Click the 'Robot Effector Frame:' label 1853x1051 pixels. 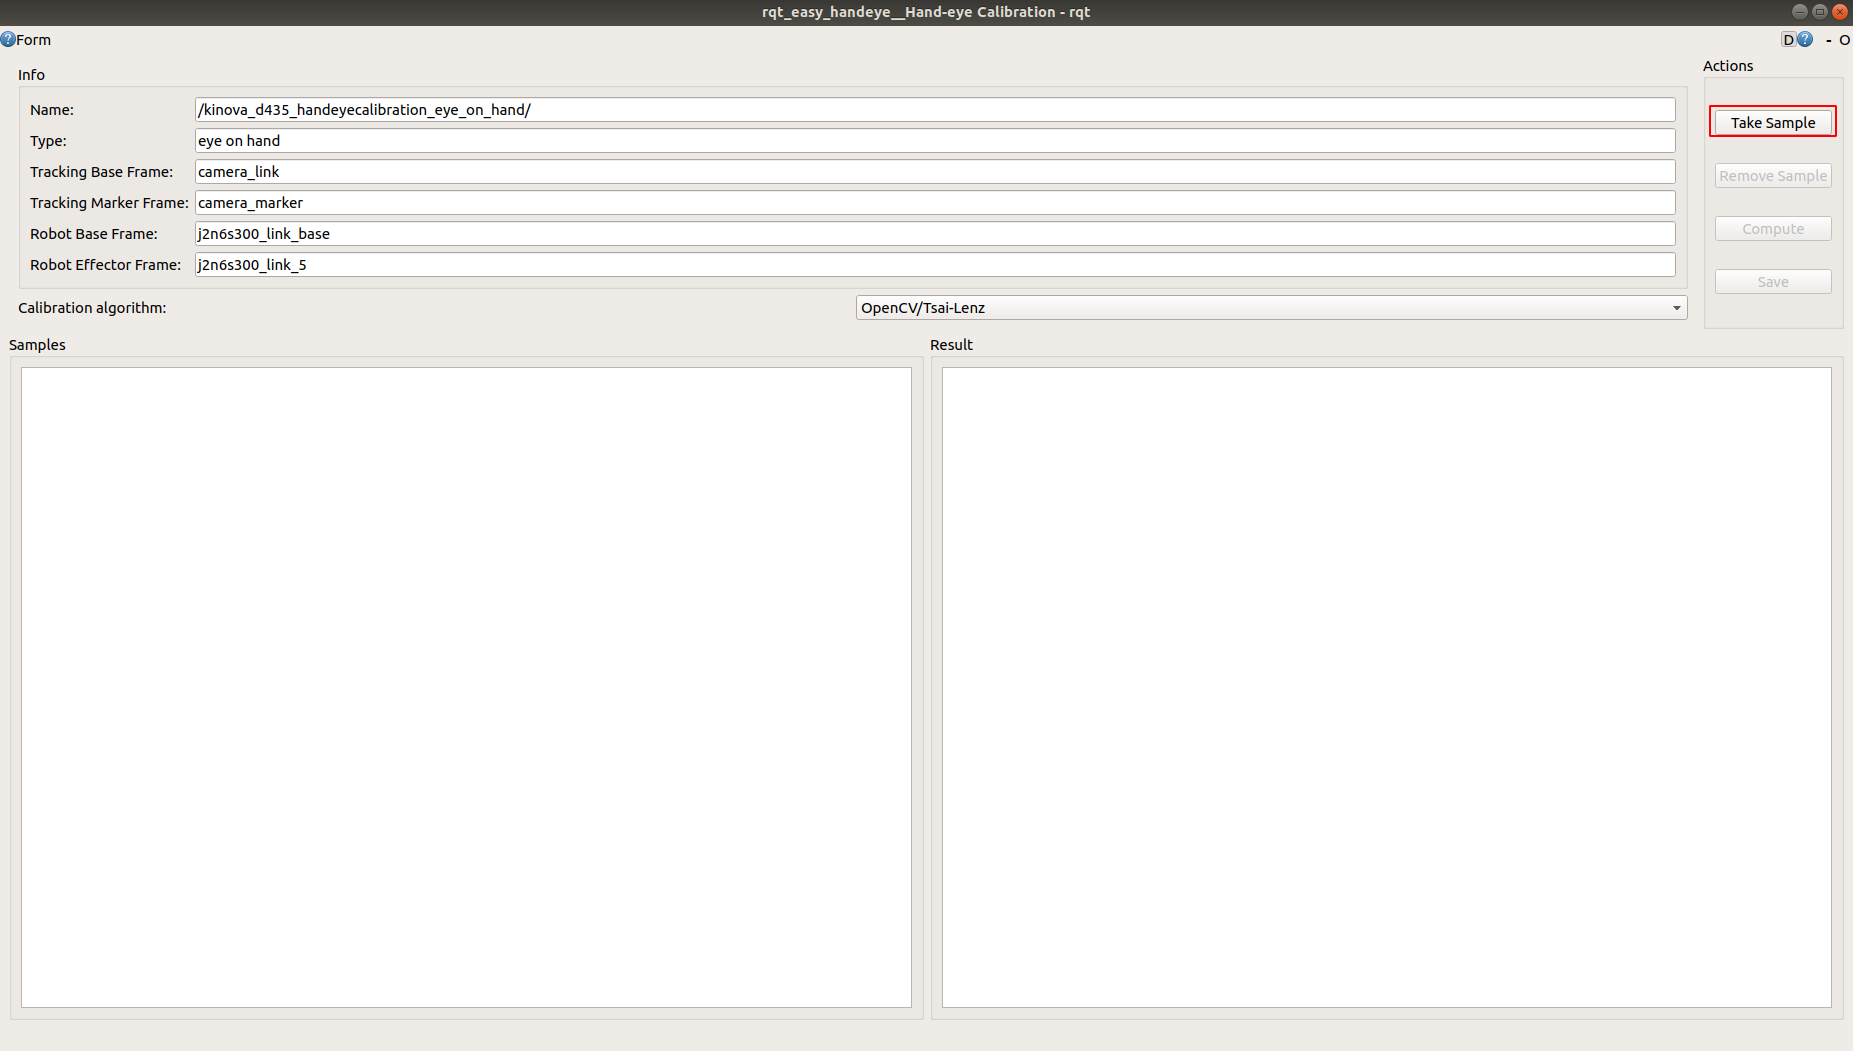(105, 265)
